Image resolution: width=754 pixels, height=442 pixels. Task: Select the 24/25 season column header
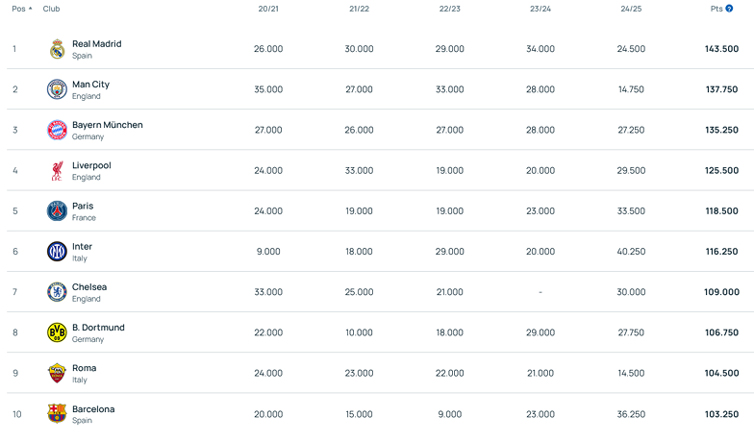point(631,9)
